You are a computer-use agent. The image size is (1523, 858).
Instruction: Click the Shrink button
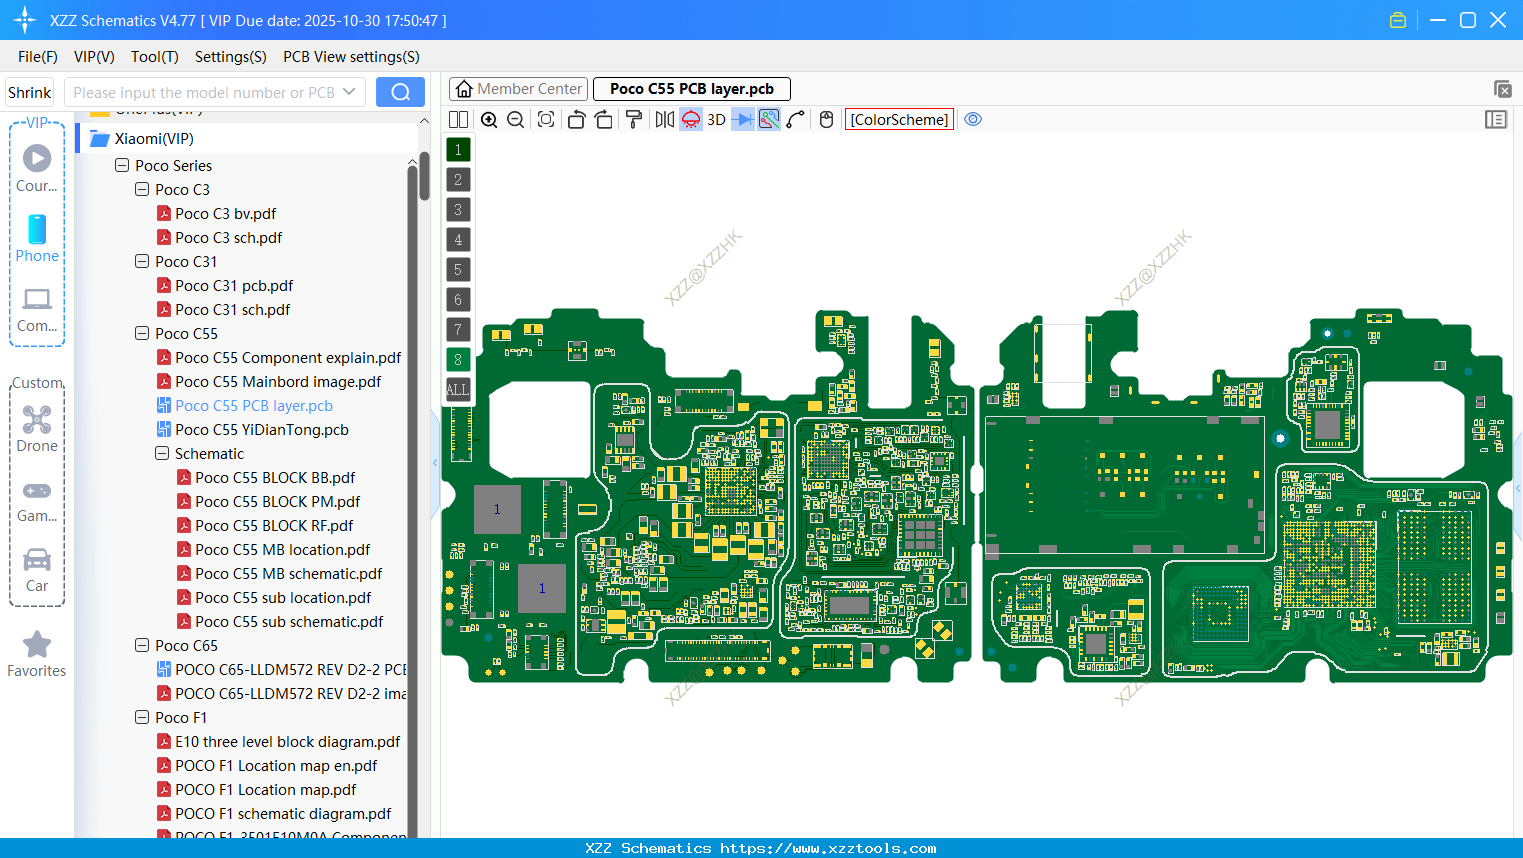[x=29, y=91]
